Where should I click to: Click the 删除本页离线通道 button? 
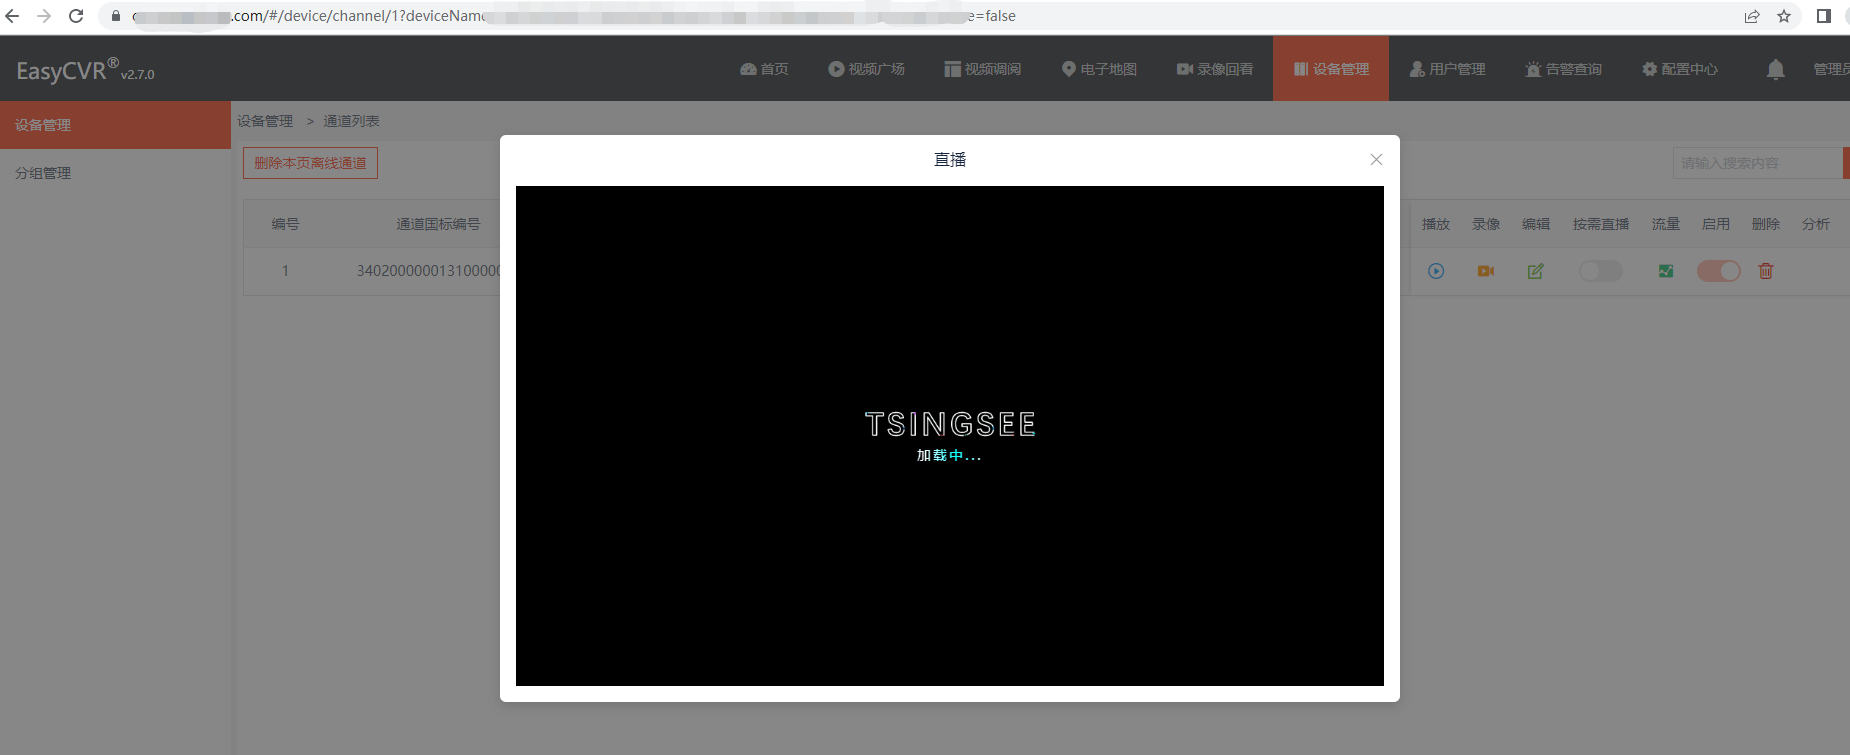310,163
